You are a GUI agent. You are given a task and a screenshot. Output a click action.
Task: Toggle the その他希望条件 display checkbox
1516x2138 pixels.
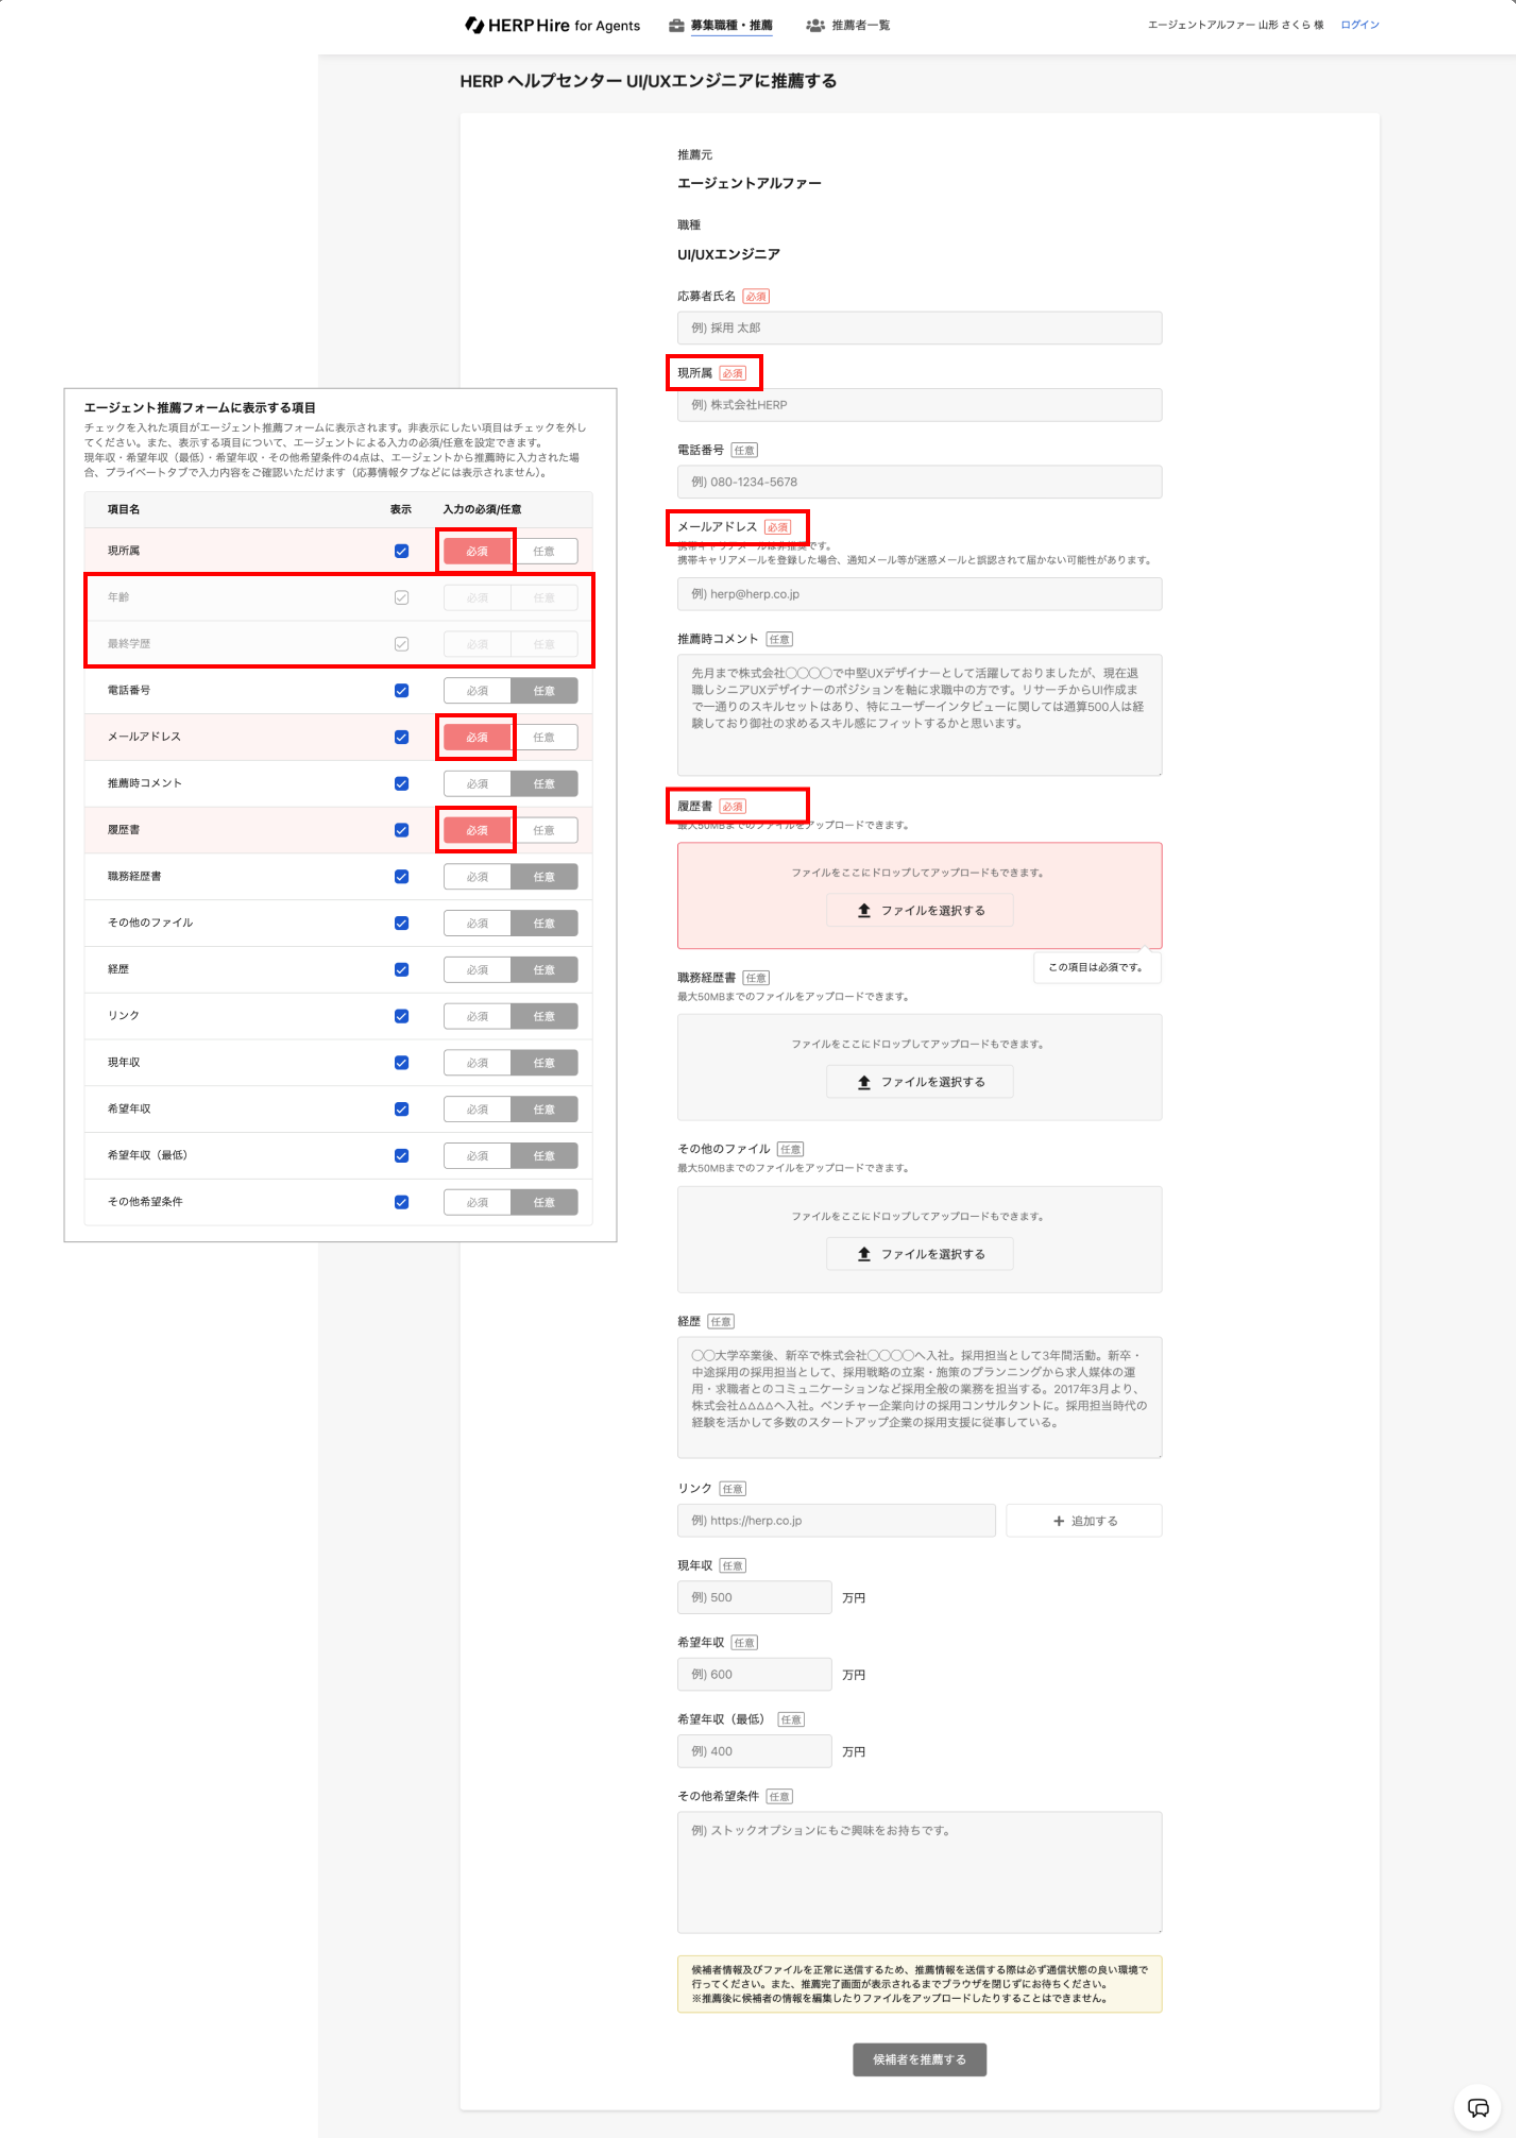(x=401, y=1202)
